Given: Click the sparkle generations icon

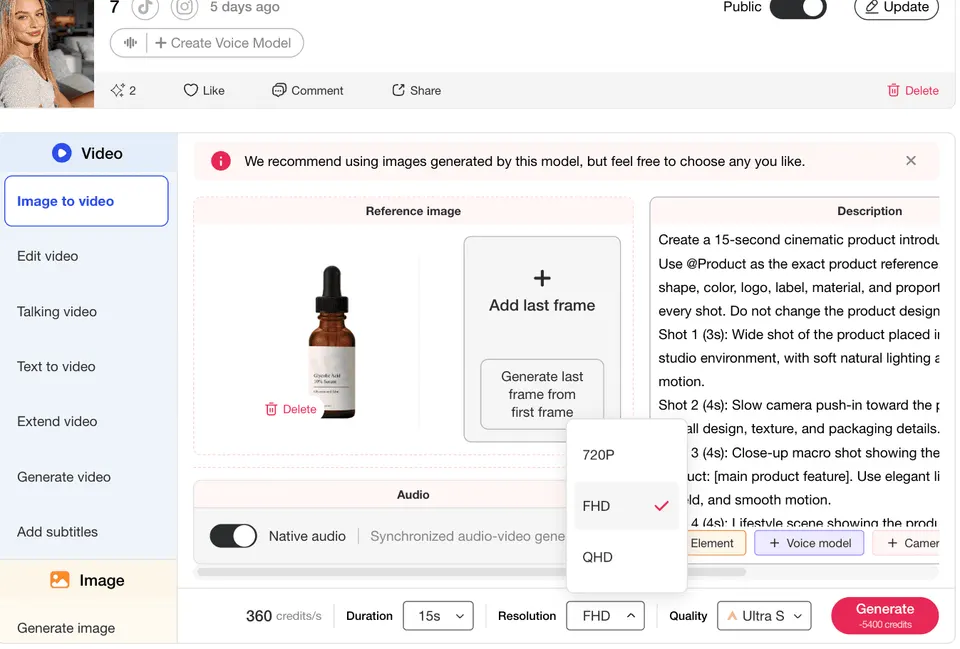Looking at the screenshot, I should tap(118, 91).
